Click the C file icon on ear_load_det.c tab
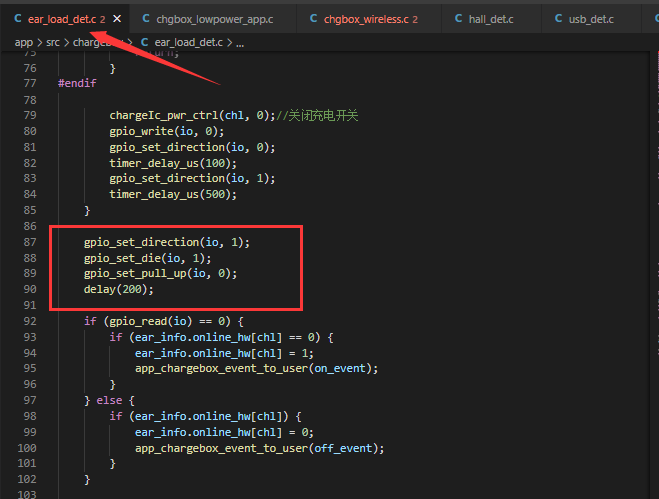The height and width of the screenshot is (499, 659). [x=18, y=18]
